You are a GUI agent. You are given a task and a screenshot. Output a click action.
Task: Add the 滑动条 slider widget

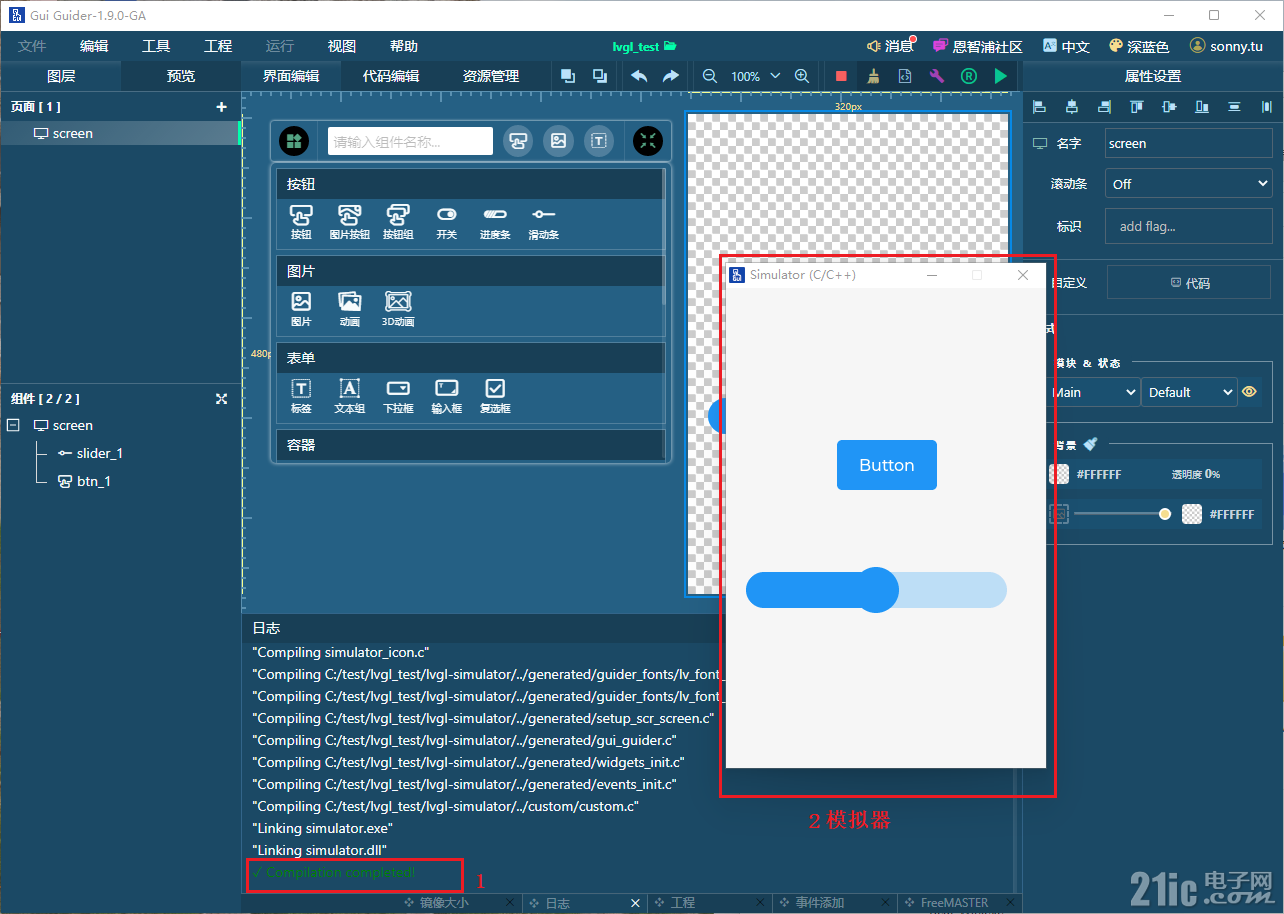point(543,222)
